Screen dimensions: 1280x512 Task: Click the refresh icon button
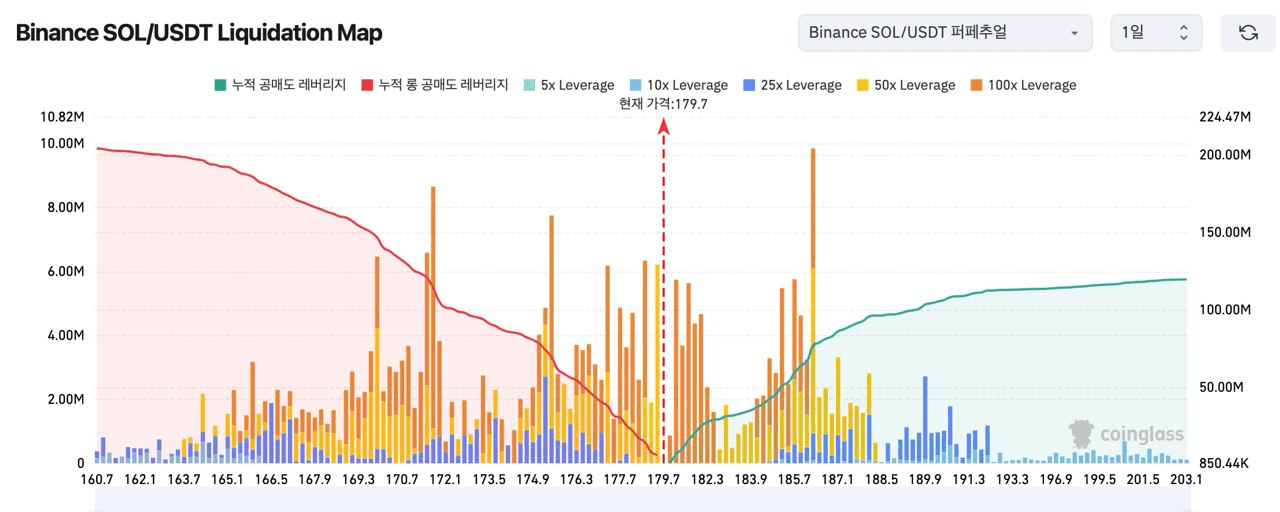1248,33
